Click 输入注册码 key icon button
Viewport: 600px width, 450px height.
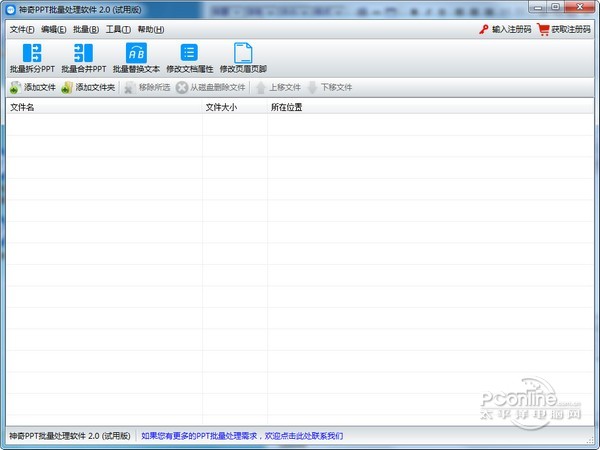505,29
